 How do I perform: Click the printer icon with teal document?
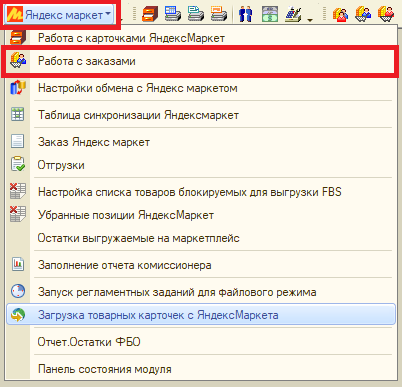[x=196, y=14]
